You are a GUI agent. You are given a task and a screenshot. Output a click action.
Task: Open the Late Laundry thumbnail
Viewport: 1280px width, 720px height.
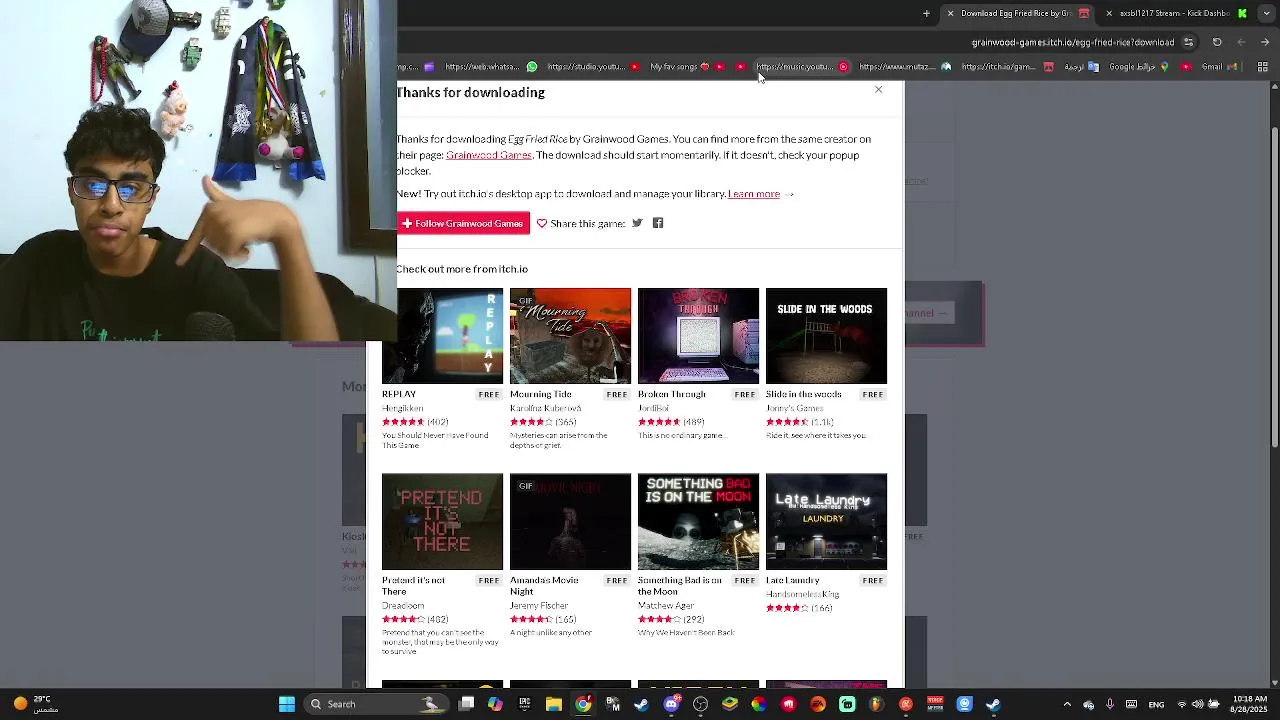tap(826, 522)
